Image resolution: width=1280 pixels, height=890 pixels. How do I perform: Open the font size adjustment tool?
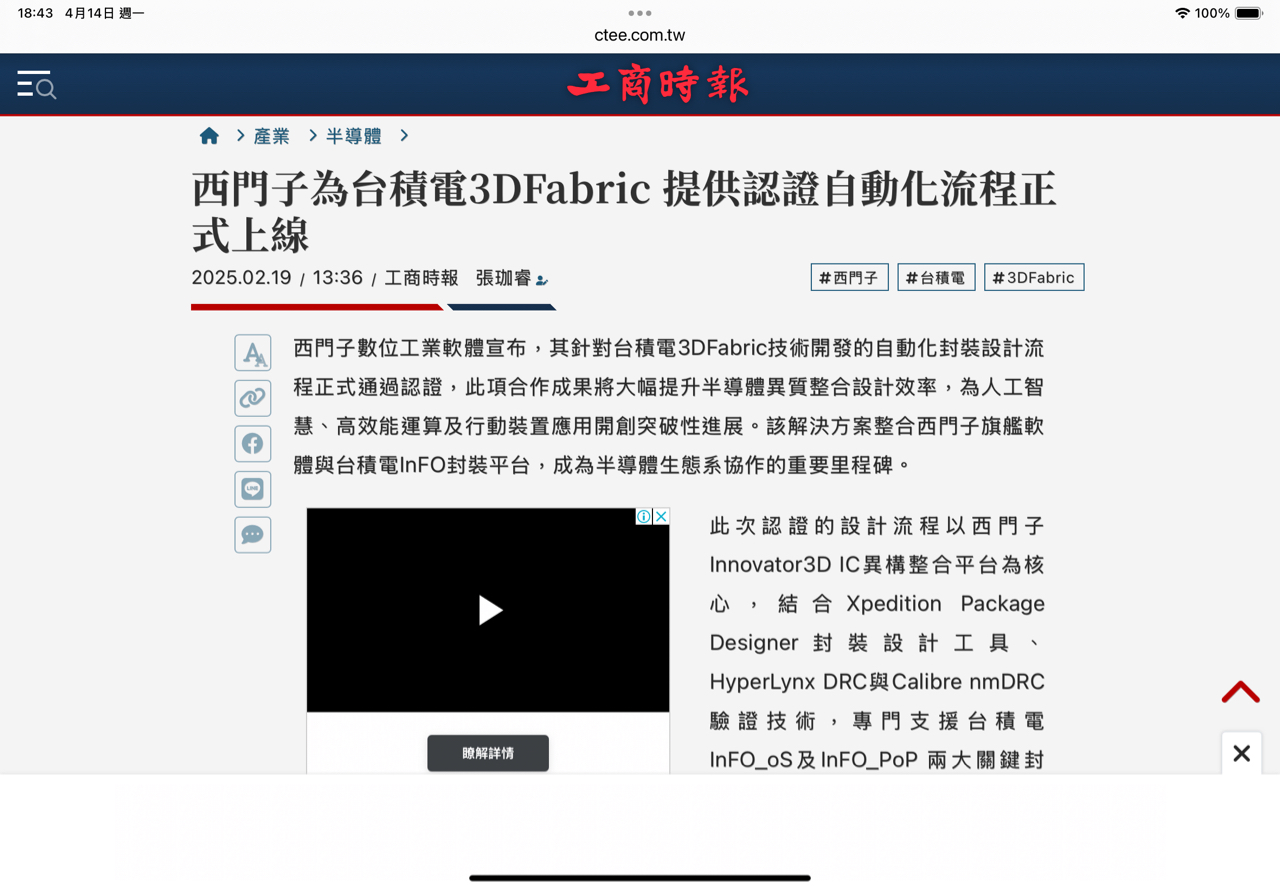pos(253,353)
